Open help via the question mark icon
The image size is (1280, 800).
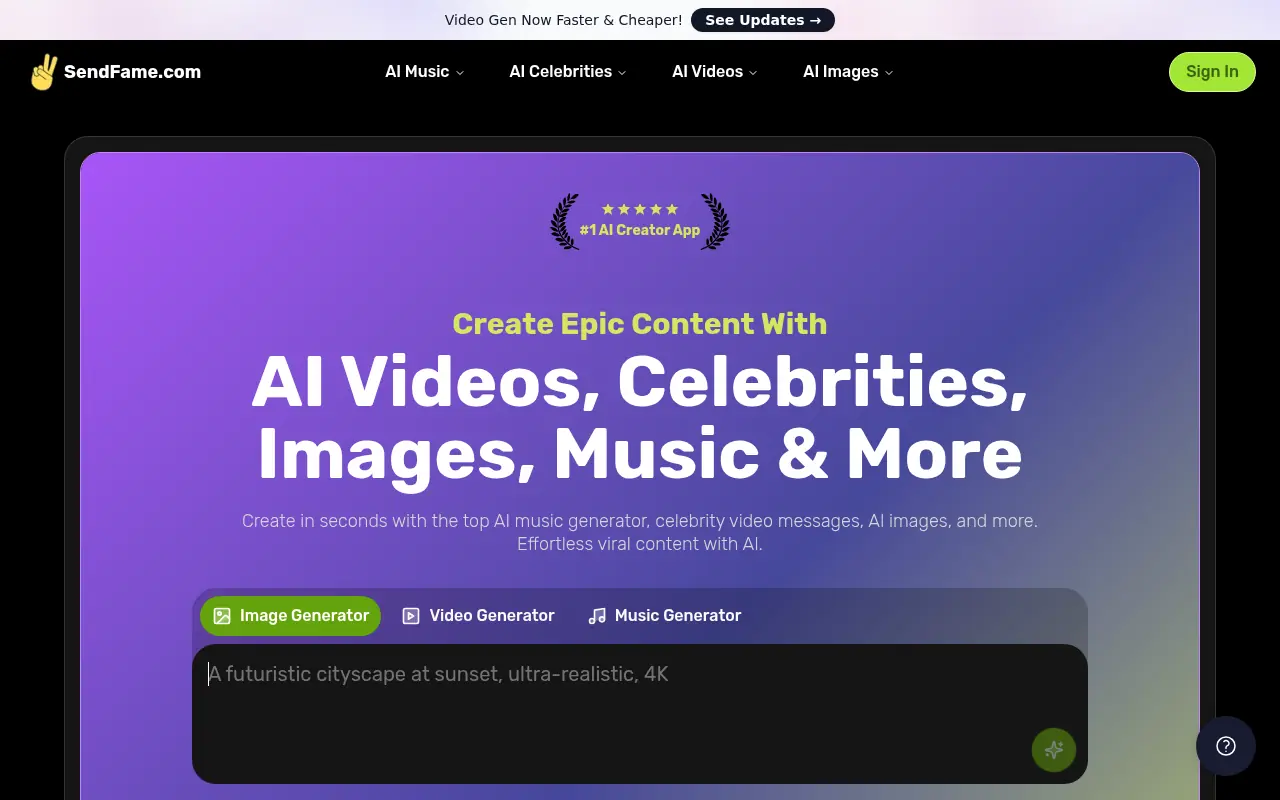[1225, 746]
